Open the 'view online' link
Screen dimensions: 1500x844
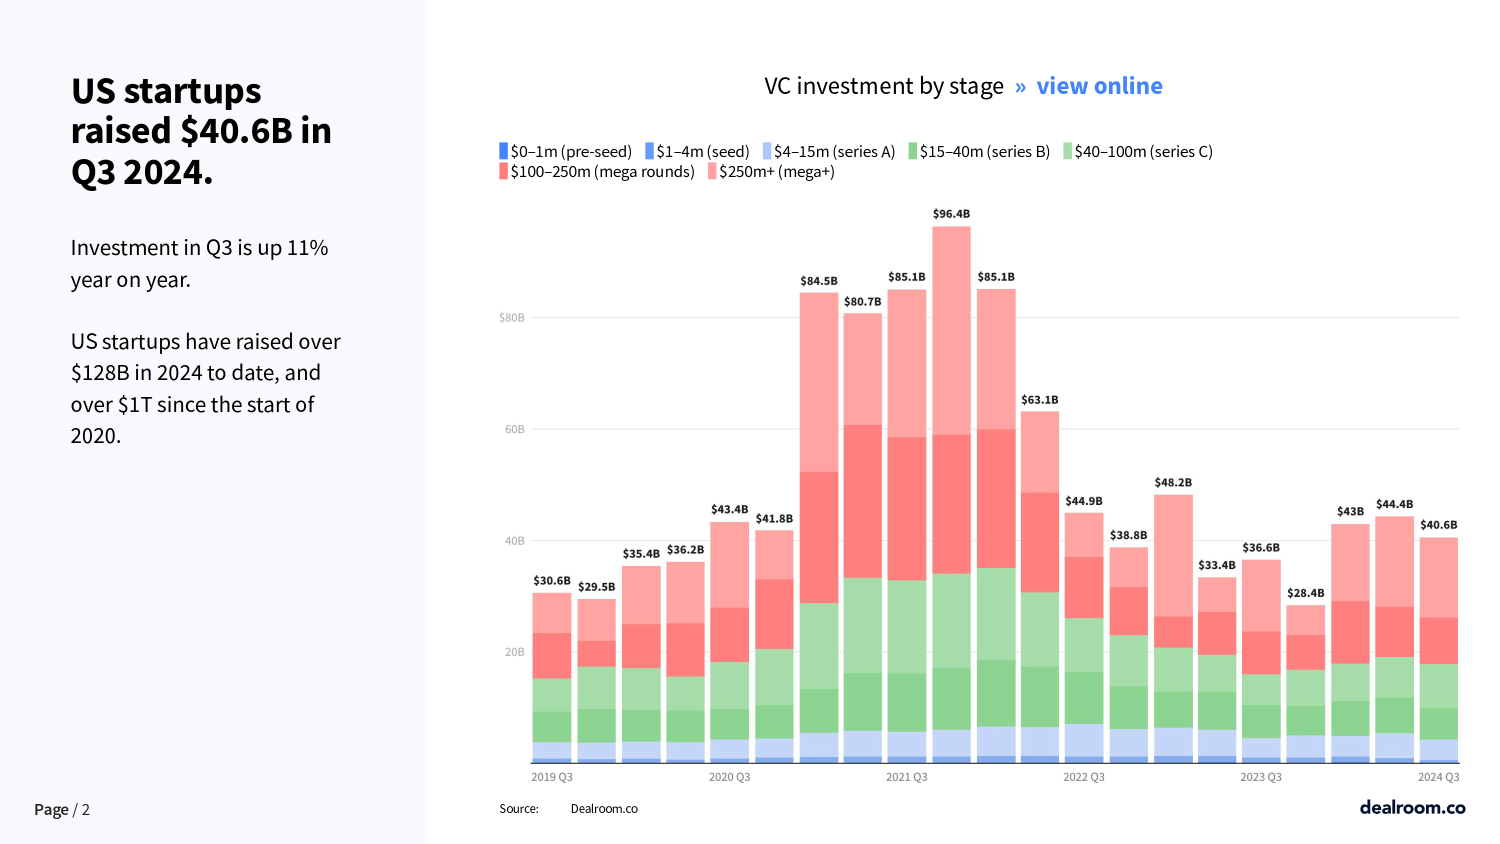pos(1099,86)
